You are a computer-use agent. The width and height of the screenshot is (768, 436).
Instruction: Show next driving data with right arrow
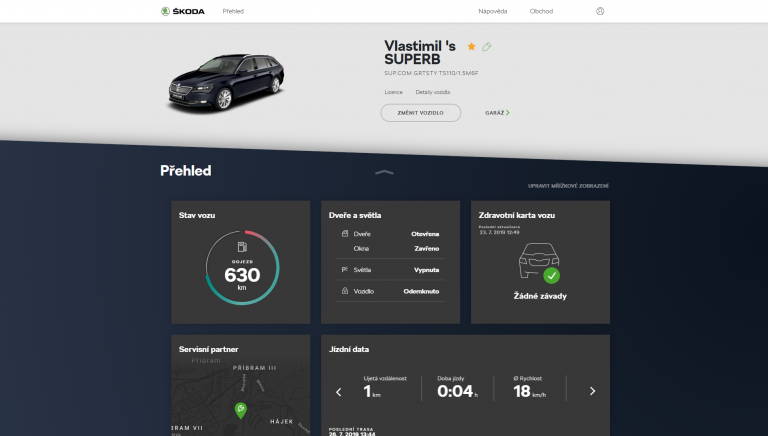coord(593,391)
